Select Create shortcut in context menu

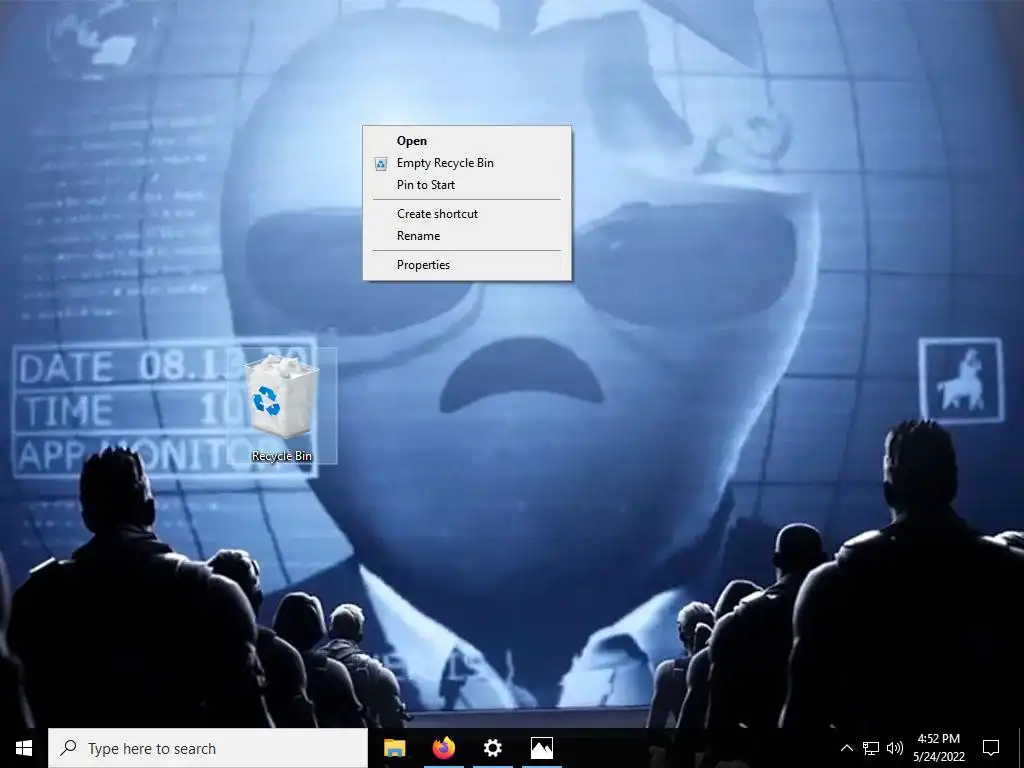[466, 214]
